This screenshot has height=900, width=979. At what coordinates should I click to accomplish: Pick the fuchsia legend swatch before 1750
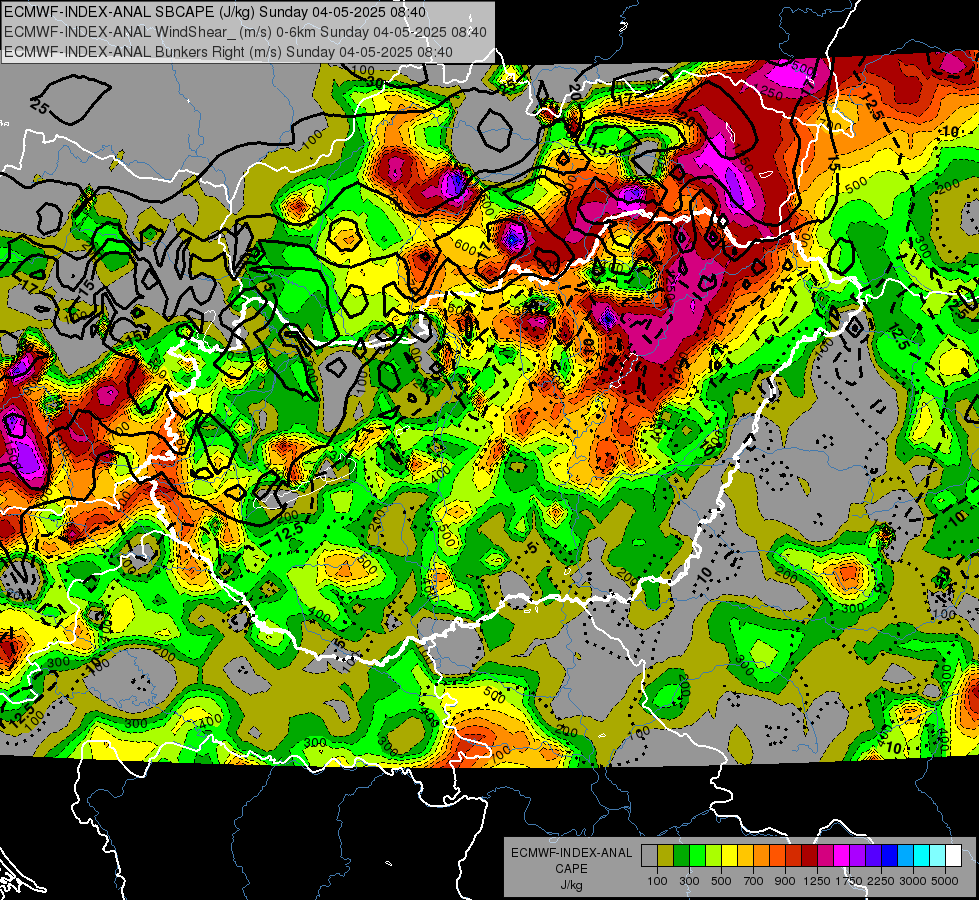(x=842, y=856)
